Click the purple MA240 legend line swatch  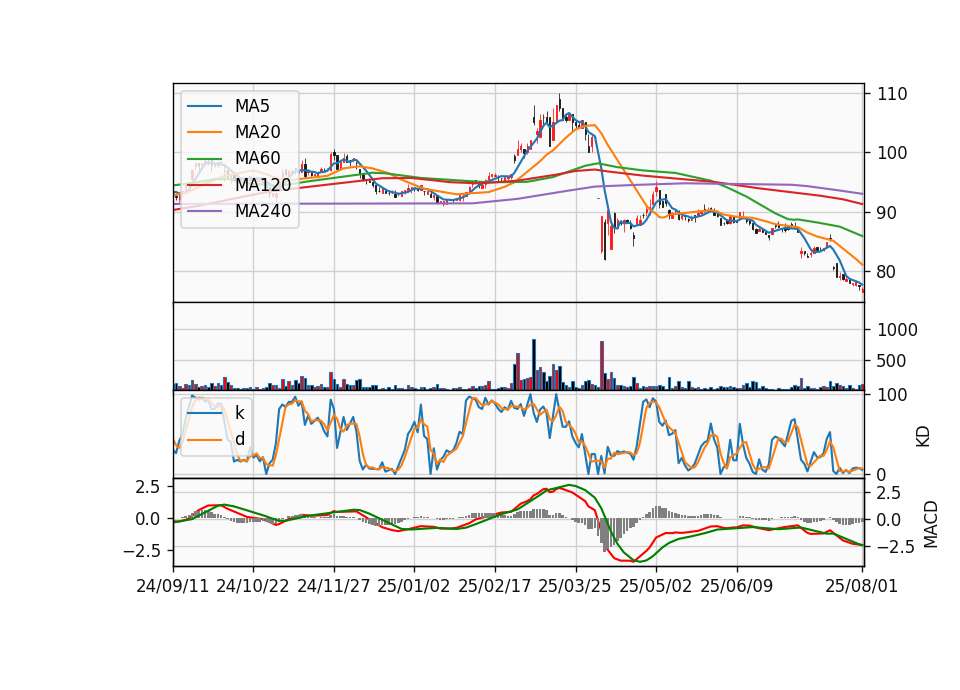pos(204,212)
